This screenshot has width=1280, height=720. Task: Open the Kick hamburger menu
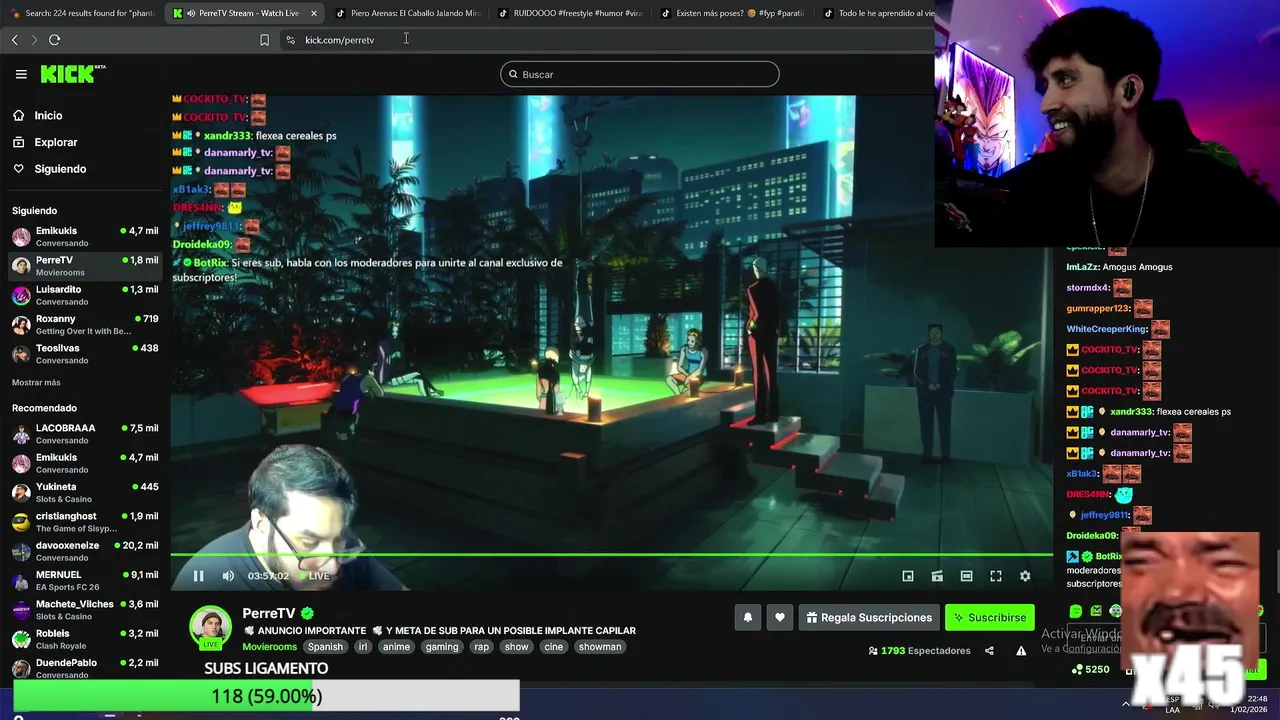click(x=21, y=74)
